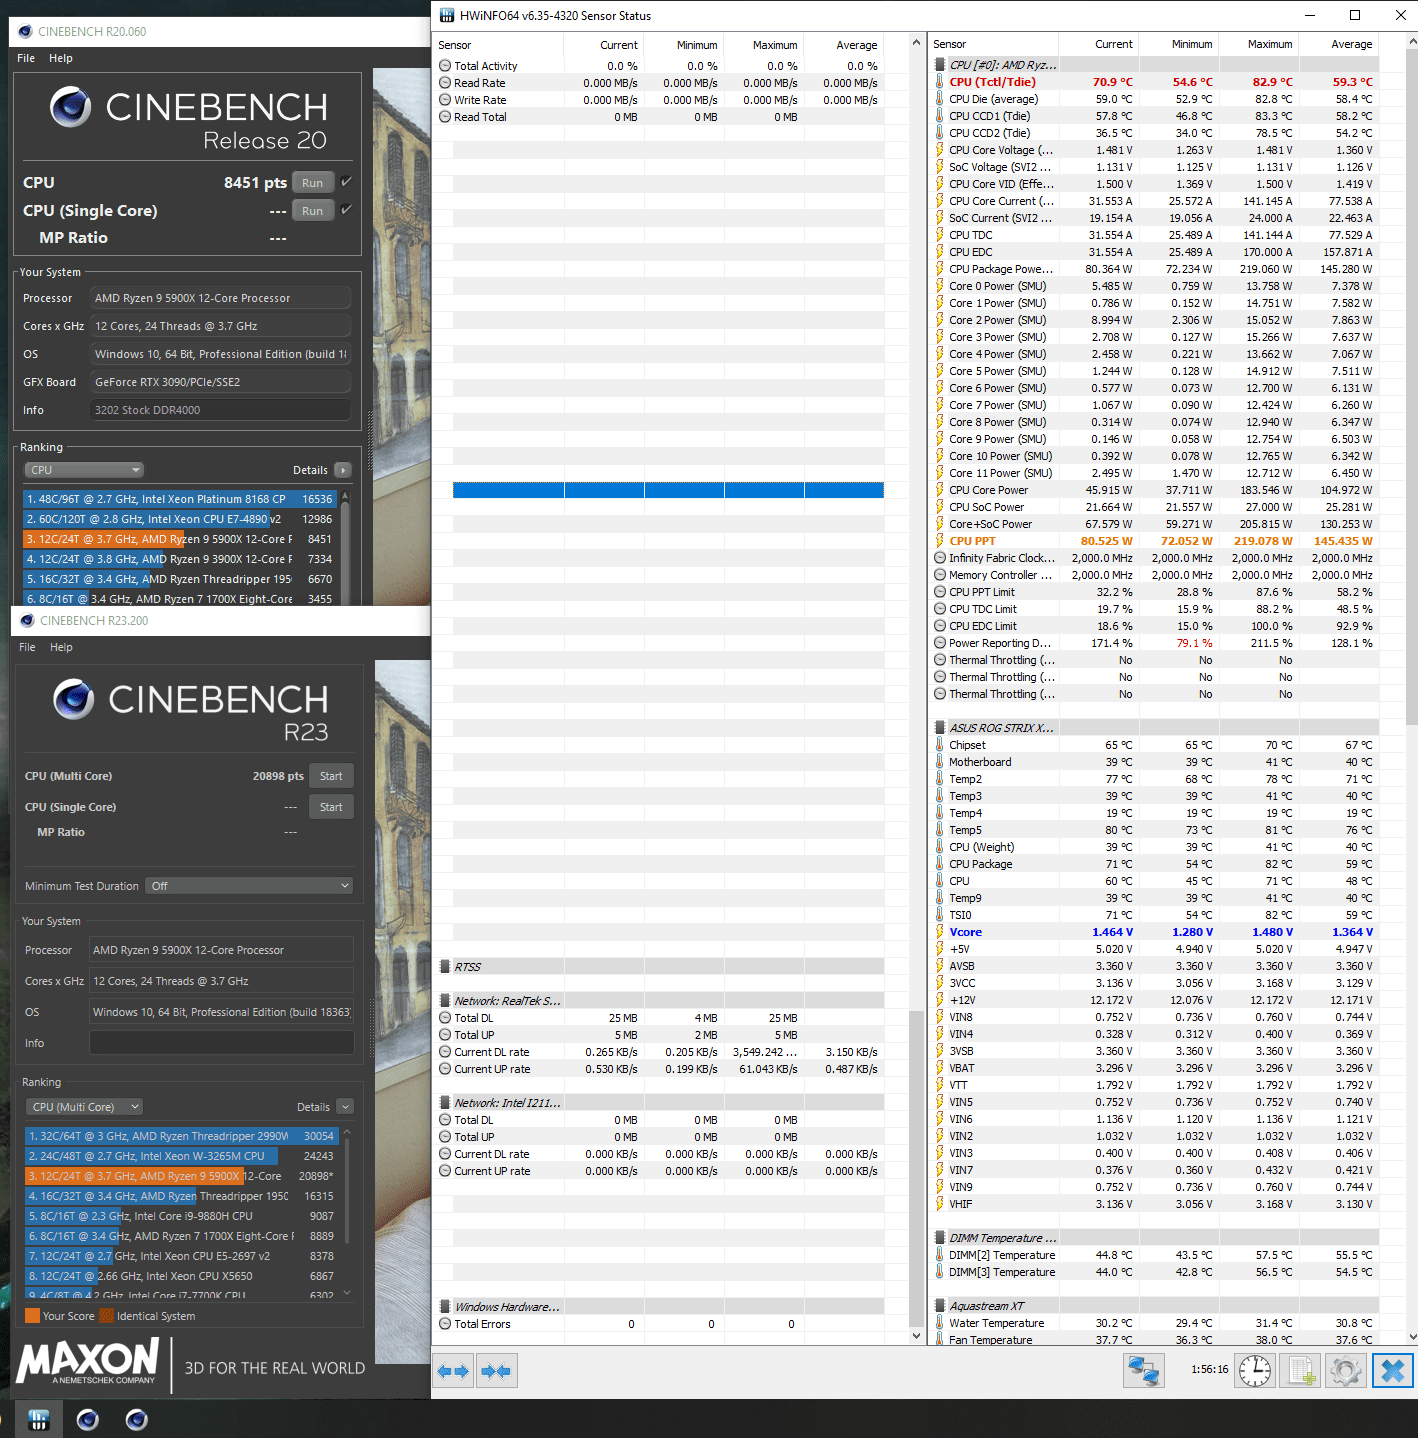Select the CPU Package Power sensor row
Viewport: 1418px width, 1438px height.
tap(1155, 269)
